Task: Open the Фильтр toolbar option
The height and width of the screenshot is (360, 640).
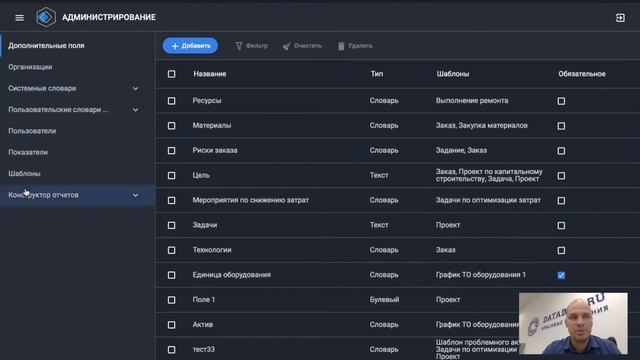Action: click(x=251, y=46)
